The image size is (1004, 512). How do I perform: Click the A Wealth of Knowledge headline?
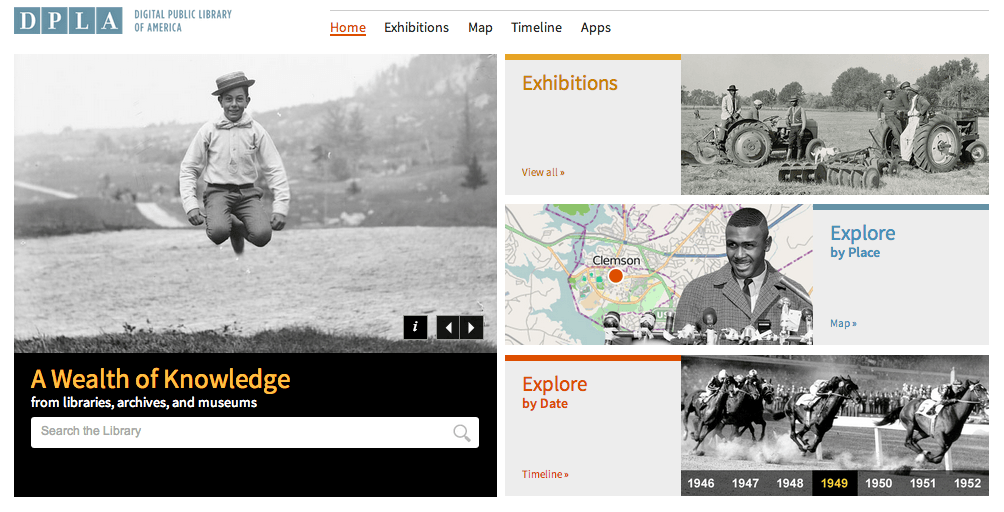click(x=161, y=380)
